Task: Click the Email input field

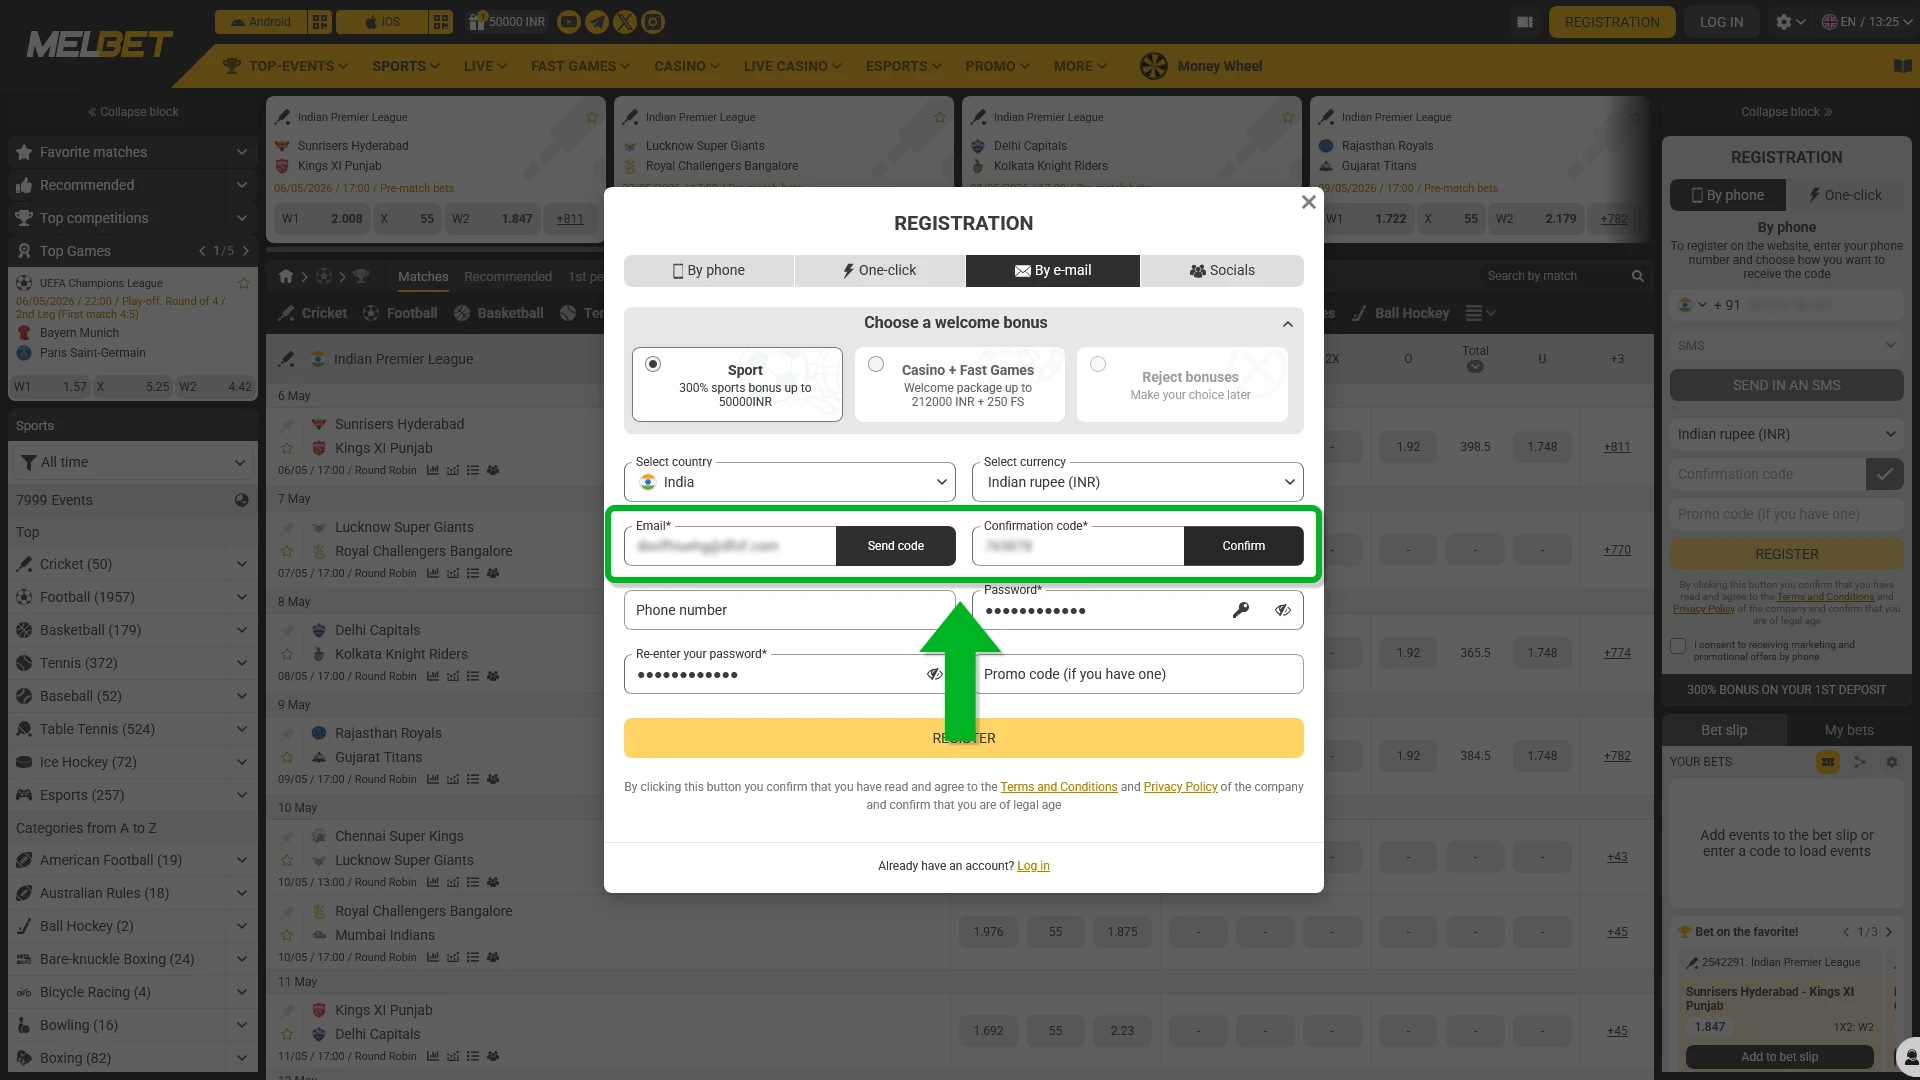Action: (730, 546)
